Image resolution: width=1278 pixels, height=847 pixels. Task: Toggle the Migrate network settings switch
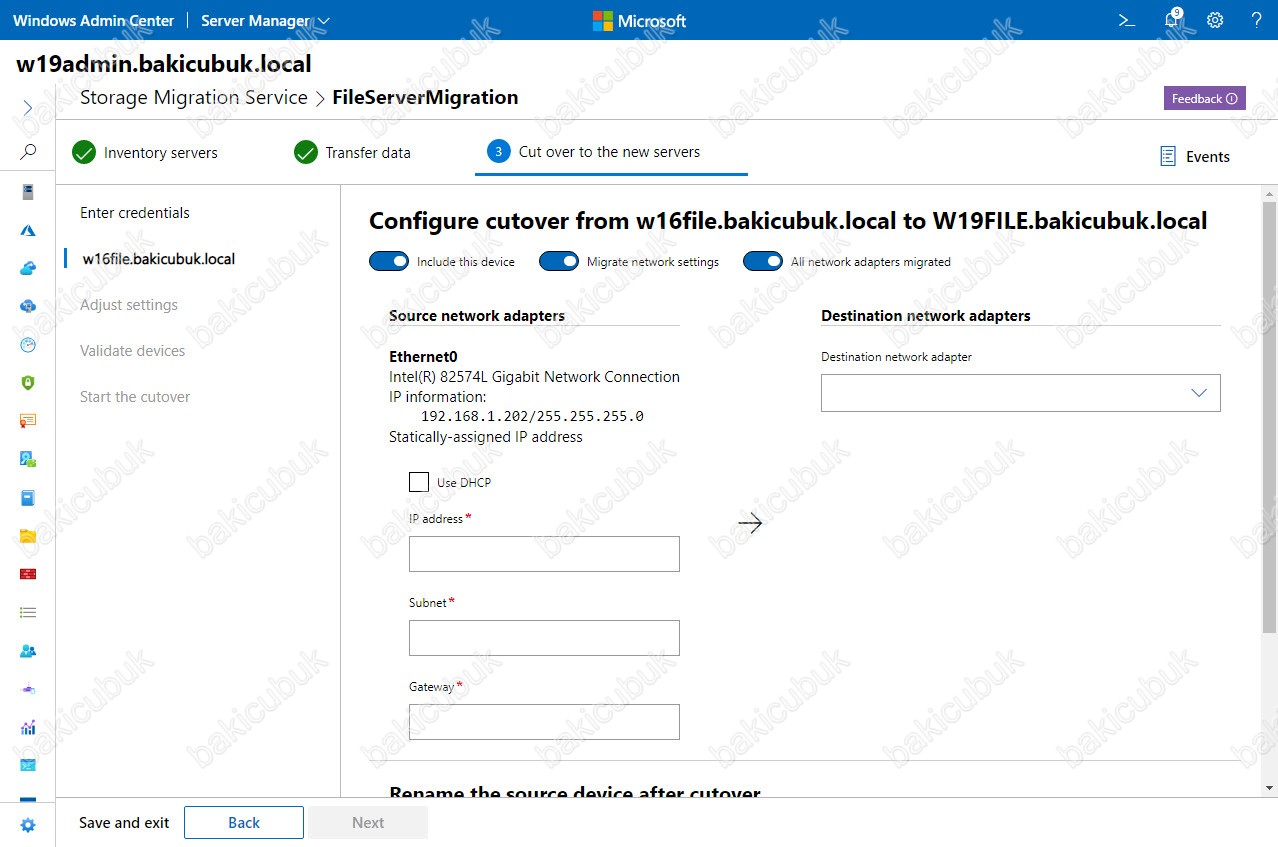pyautogui.click(x=559, y=261)
